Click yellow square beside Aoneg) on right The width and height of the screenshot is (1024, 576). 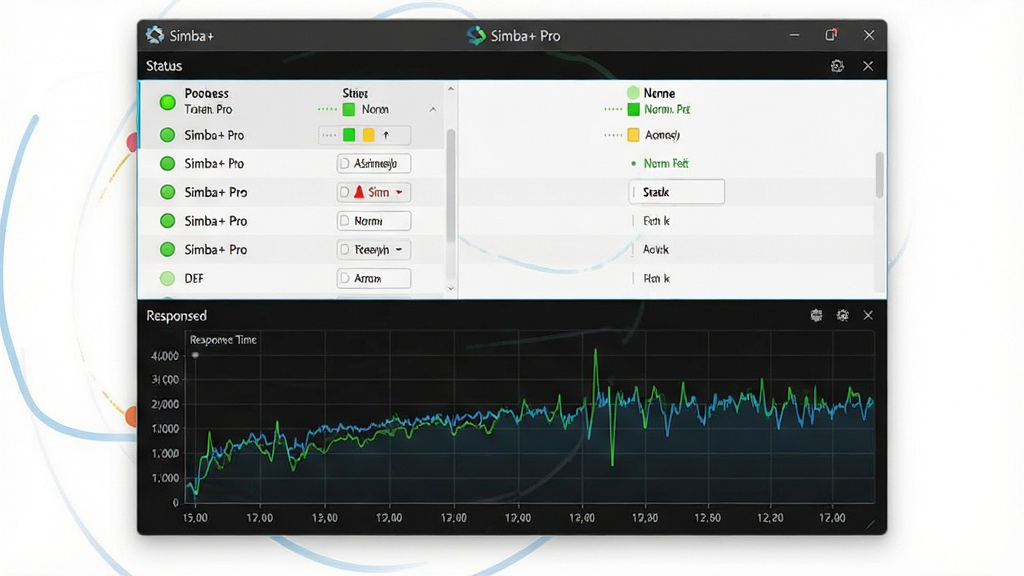pyautogui.click(x=633, y=135)
